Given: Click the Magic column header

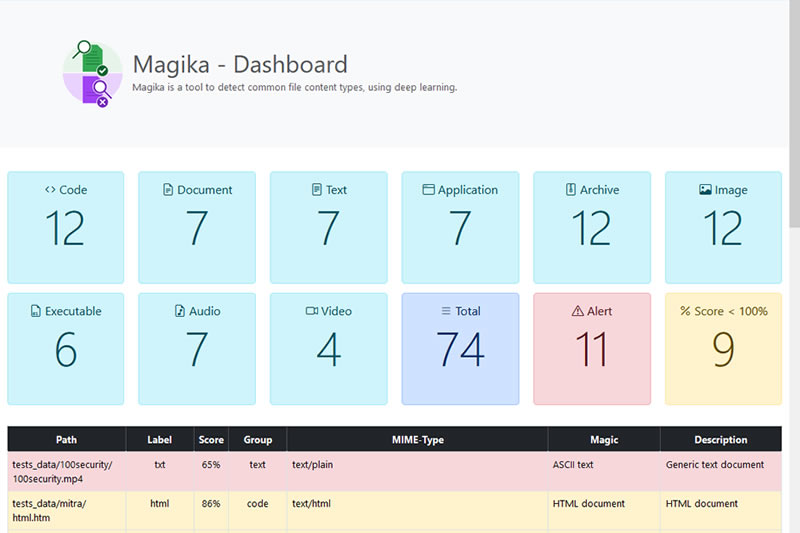Looking at the screenshot, I should 604,440.
